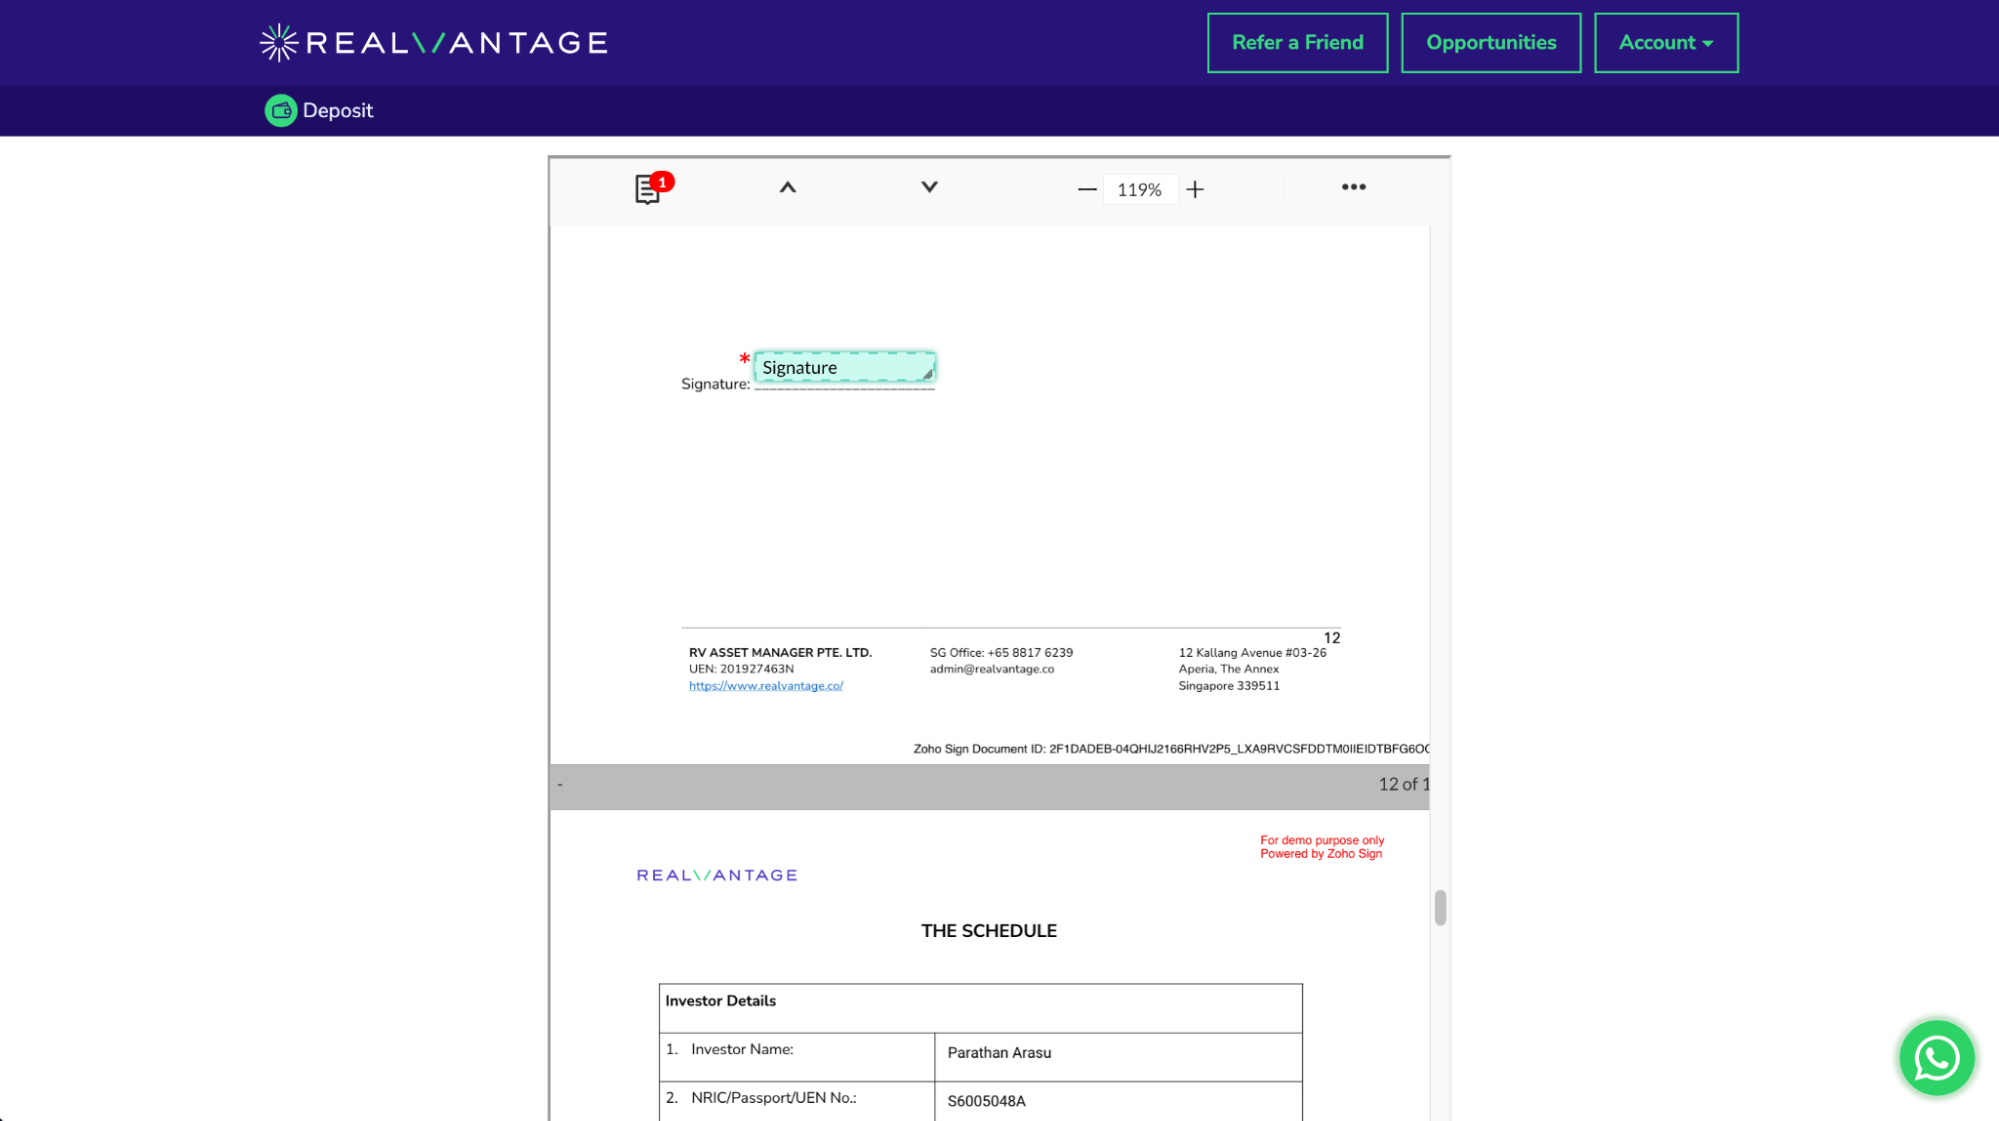Viewport: 1999px width, 1121px height.
Task: Click Refer a Friend button
Action: click(x=1297, y=41)
